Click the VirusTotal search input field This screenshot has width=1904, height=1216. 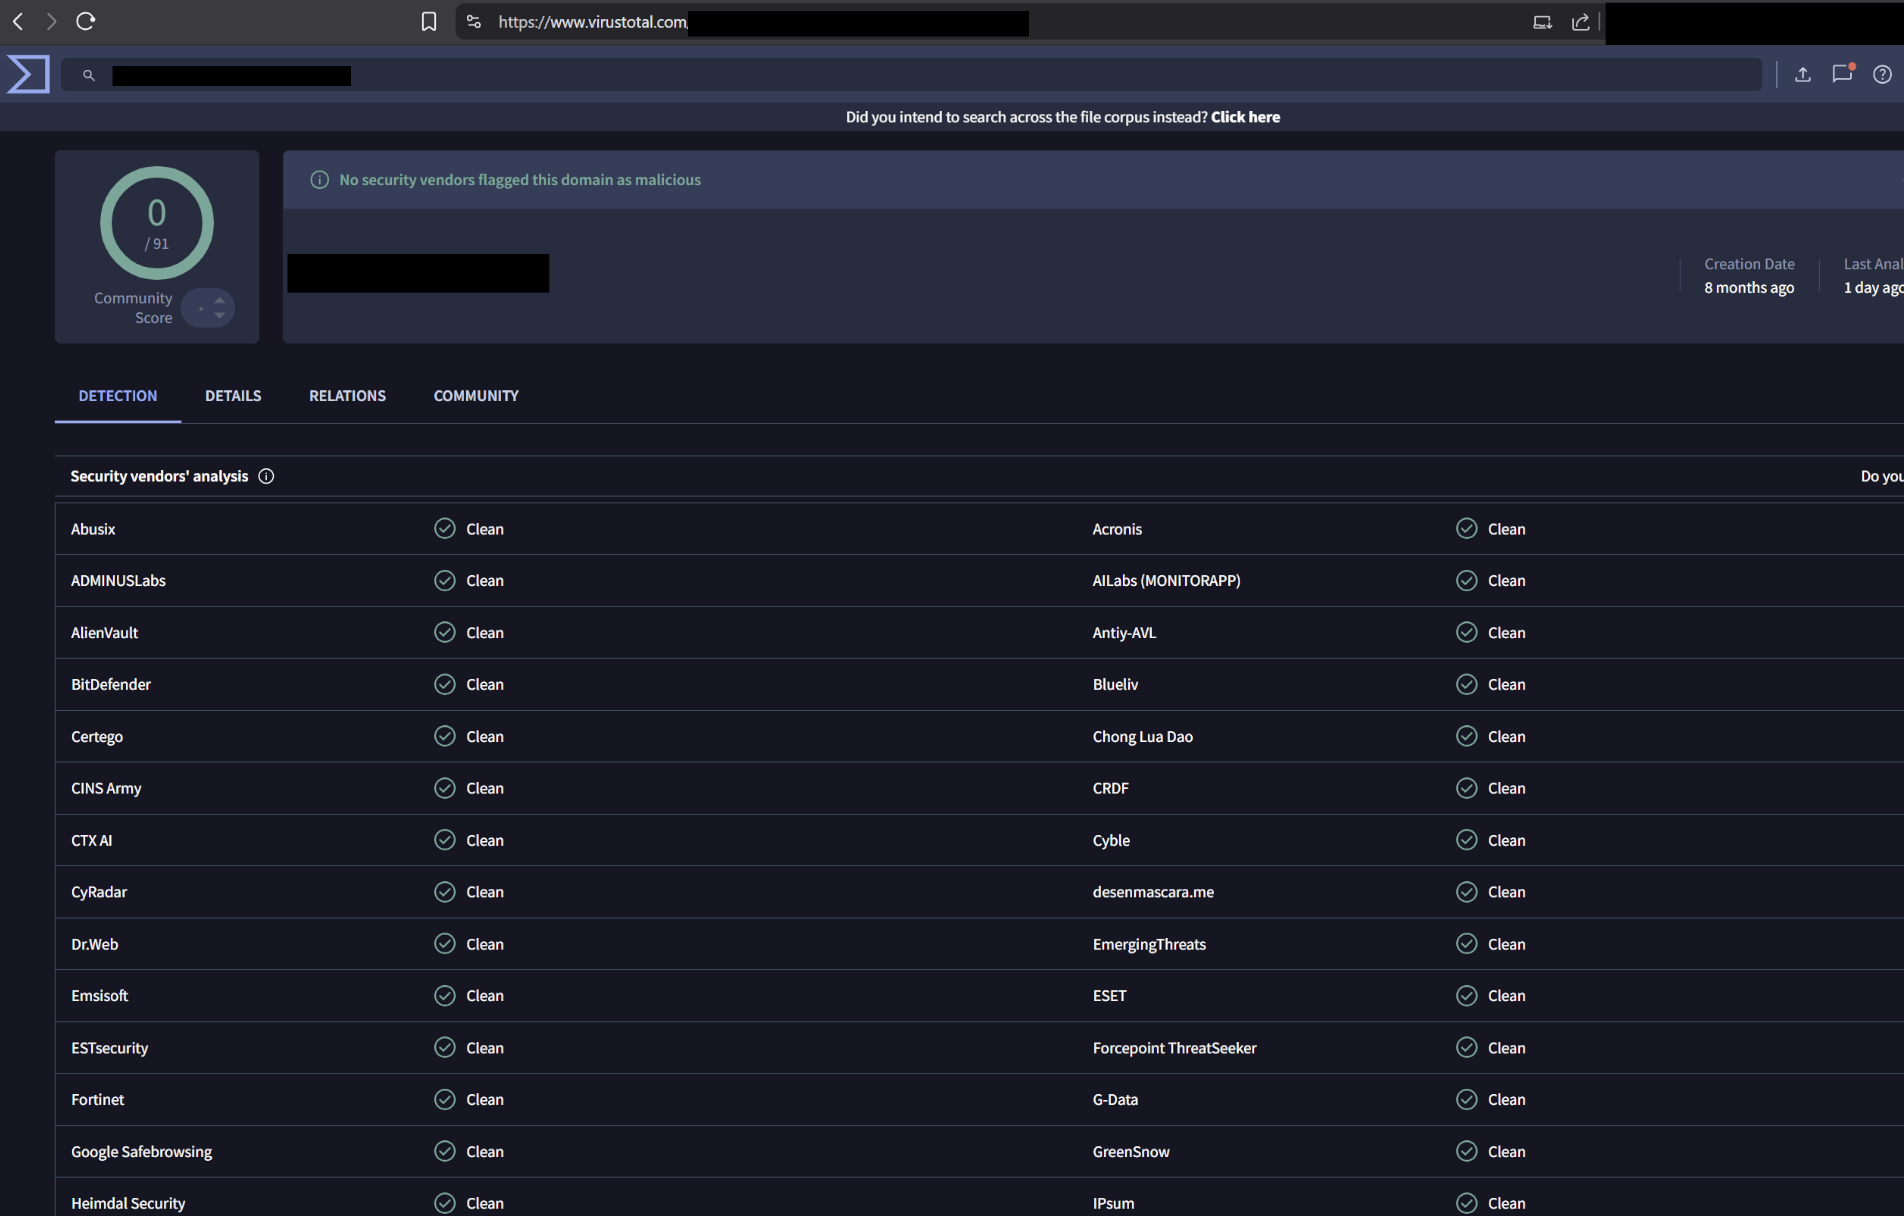(910, 75)
